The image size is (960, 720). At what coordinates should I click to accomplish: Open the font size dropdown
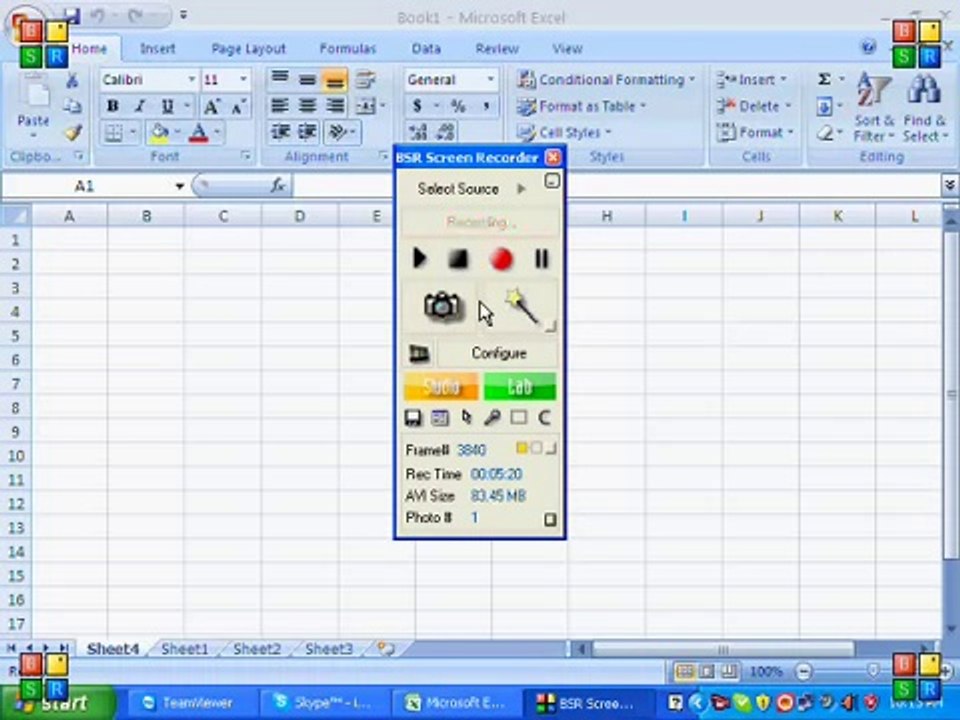(x=243, y=80)
